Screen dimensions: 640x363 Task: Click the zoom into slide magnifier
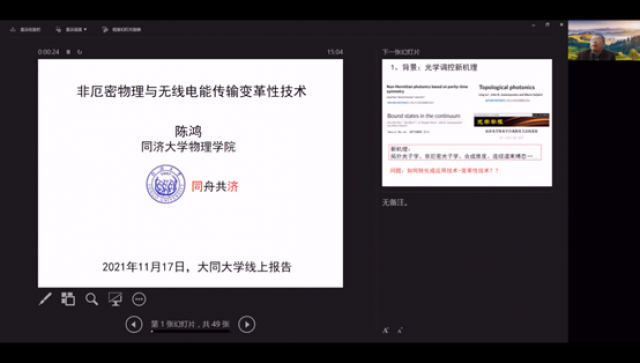pos(92,299)
